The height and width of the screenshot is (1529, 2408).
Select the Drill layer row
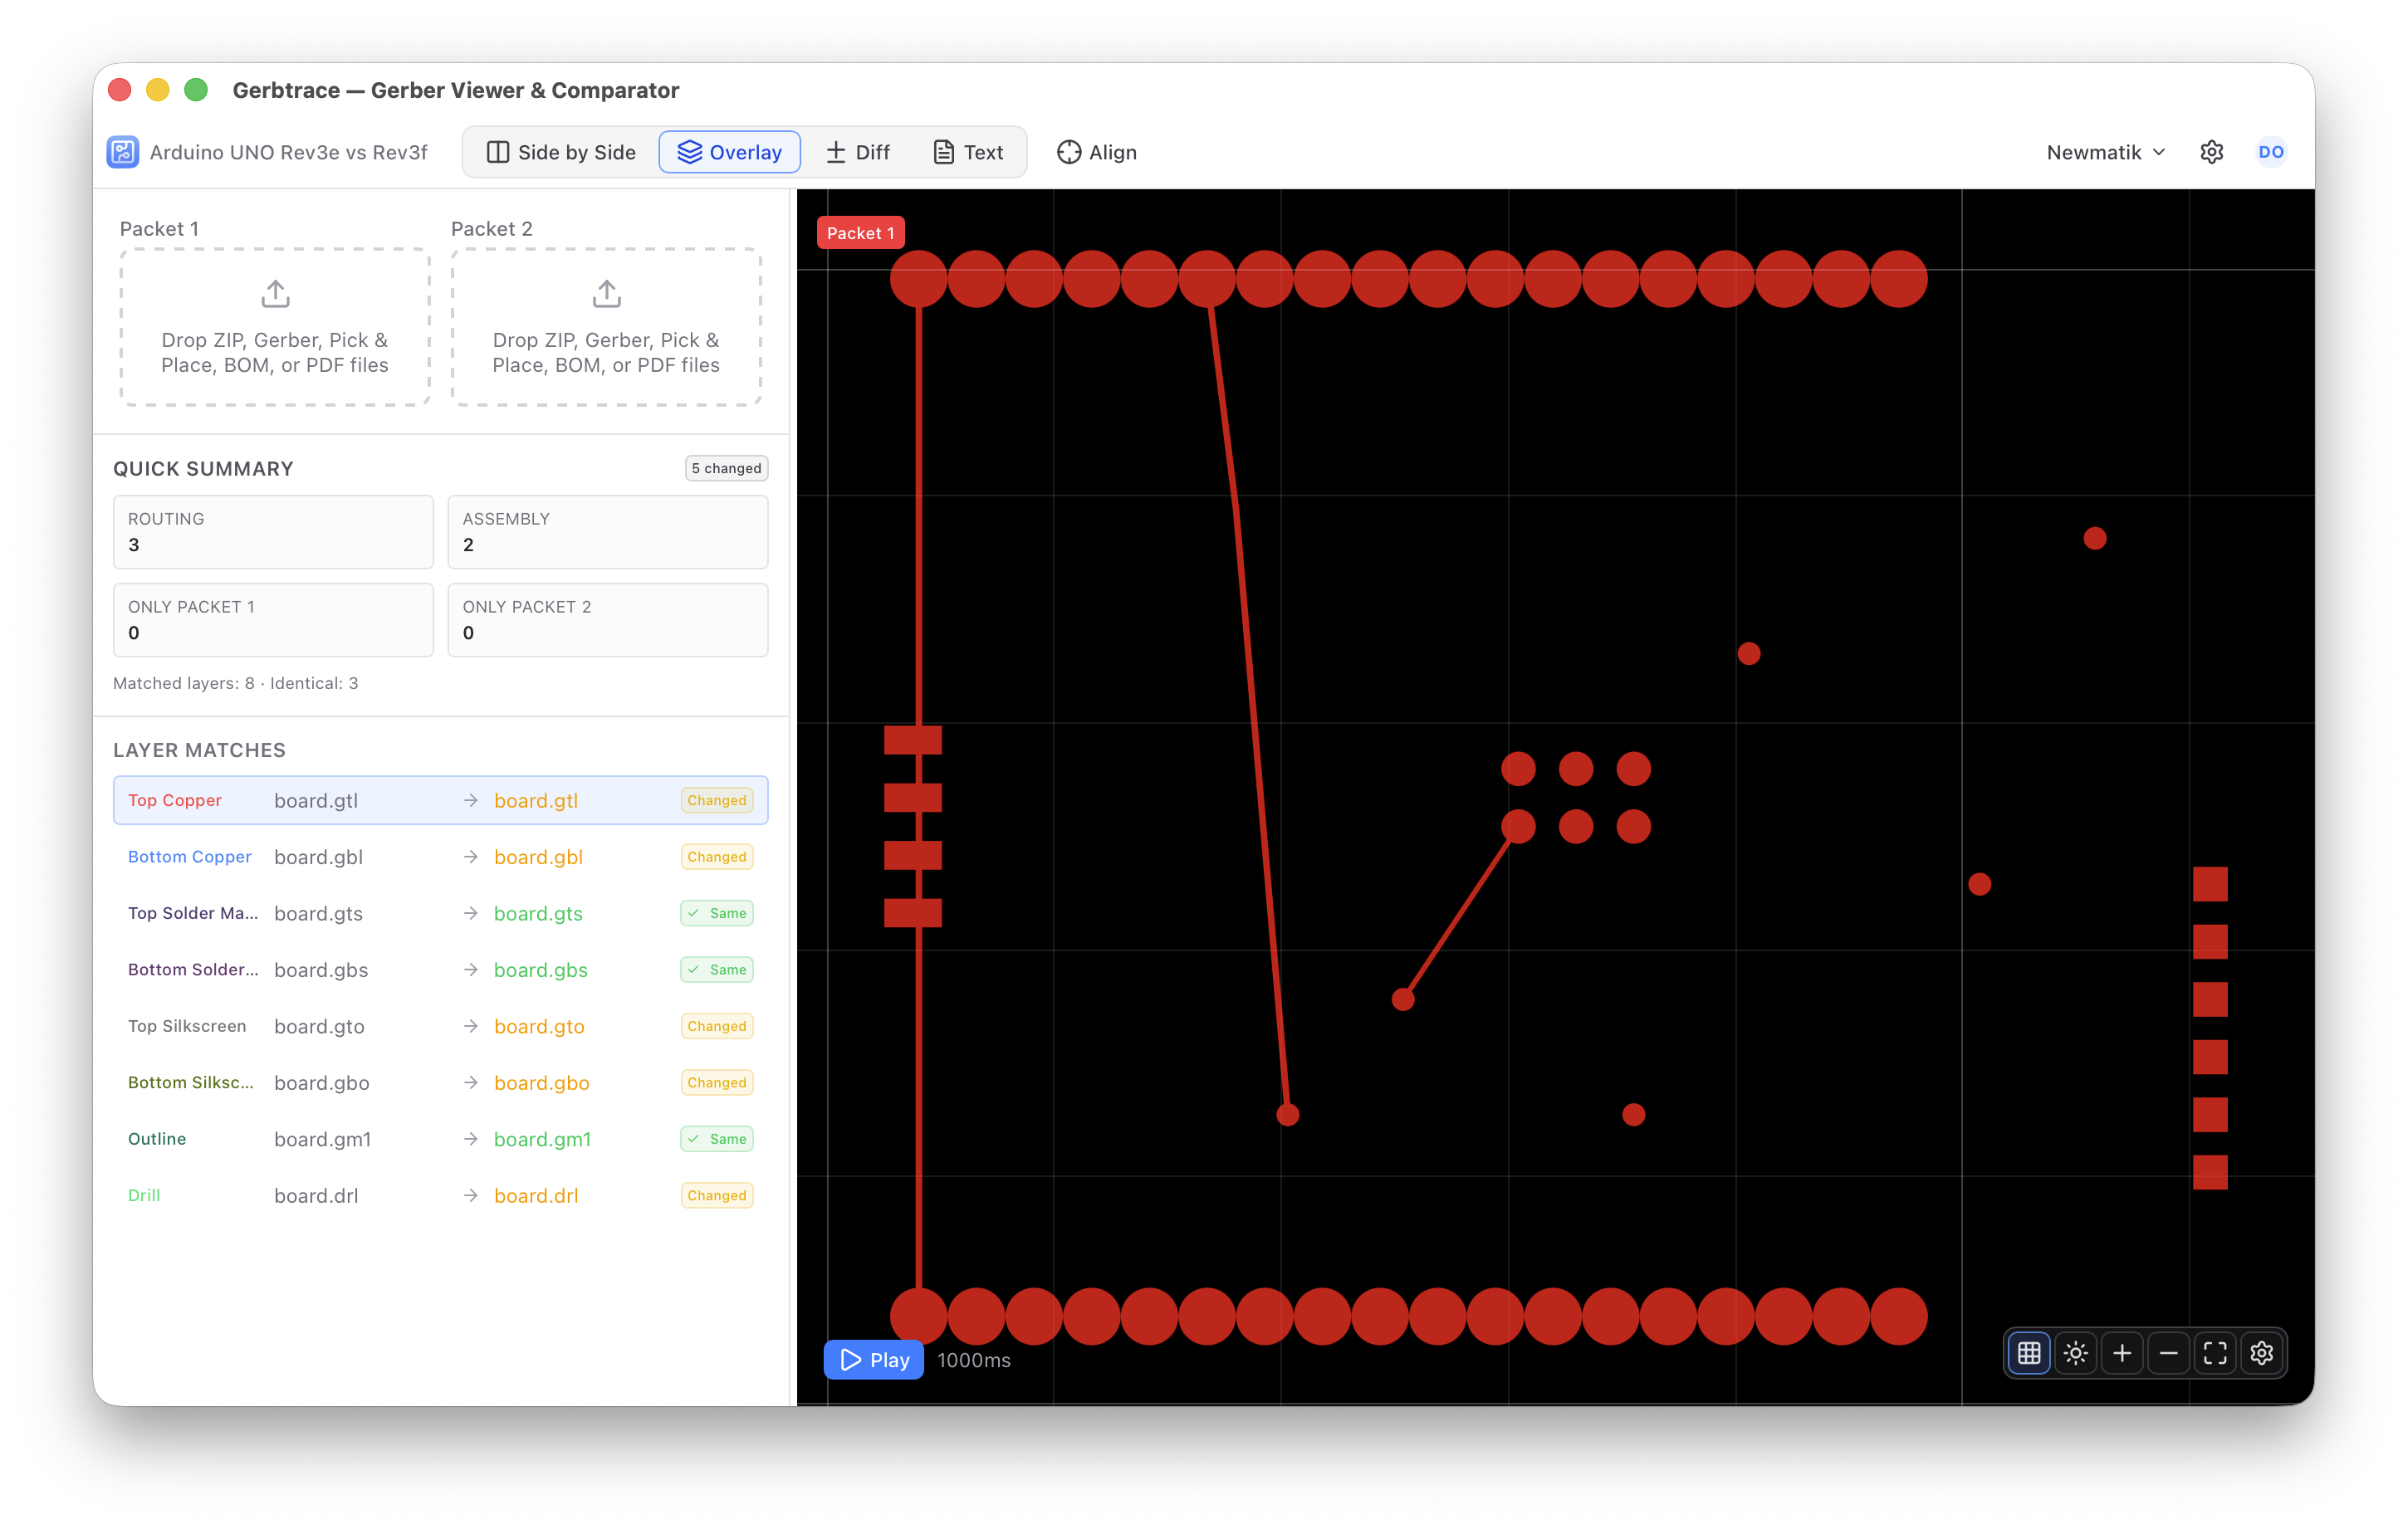click(x=440, y=1196)
